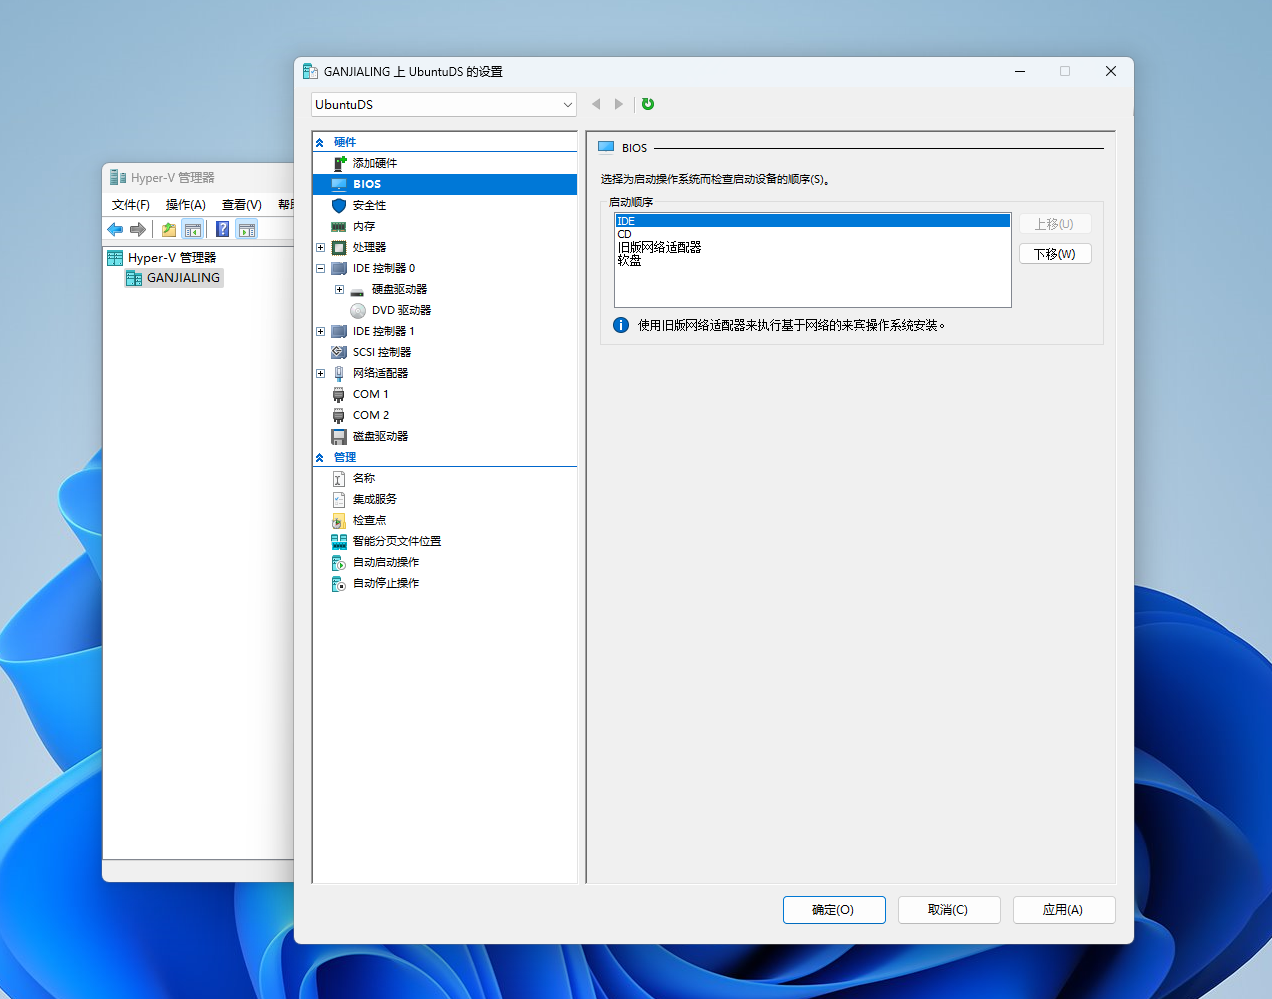This screenshot has height=999, width=1272.
Task: Click the COM 2 port icon
Action: coord(339,415)
